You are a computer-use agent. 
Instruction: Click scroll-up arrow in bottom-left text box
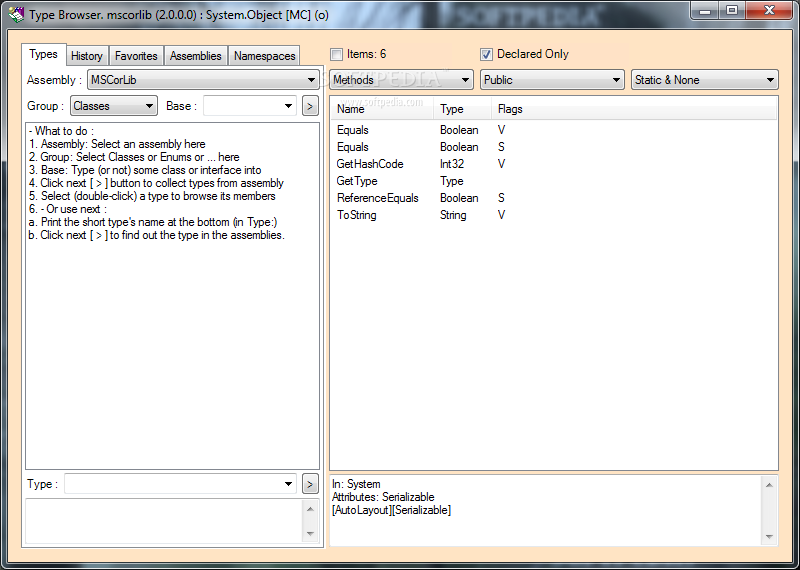[x=310, y=509]
